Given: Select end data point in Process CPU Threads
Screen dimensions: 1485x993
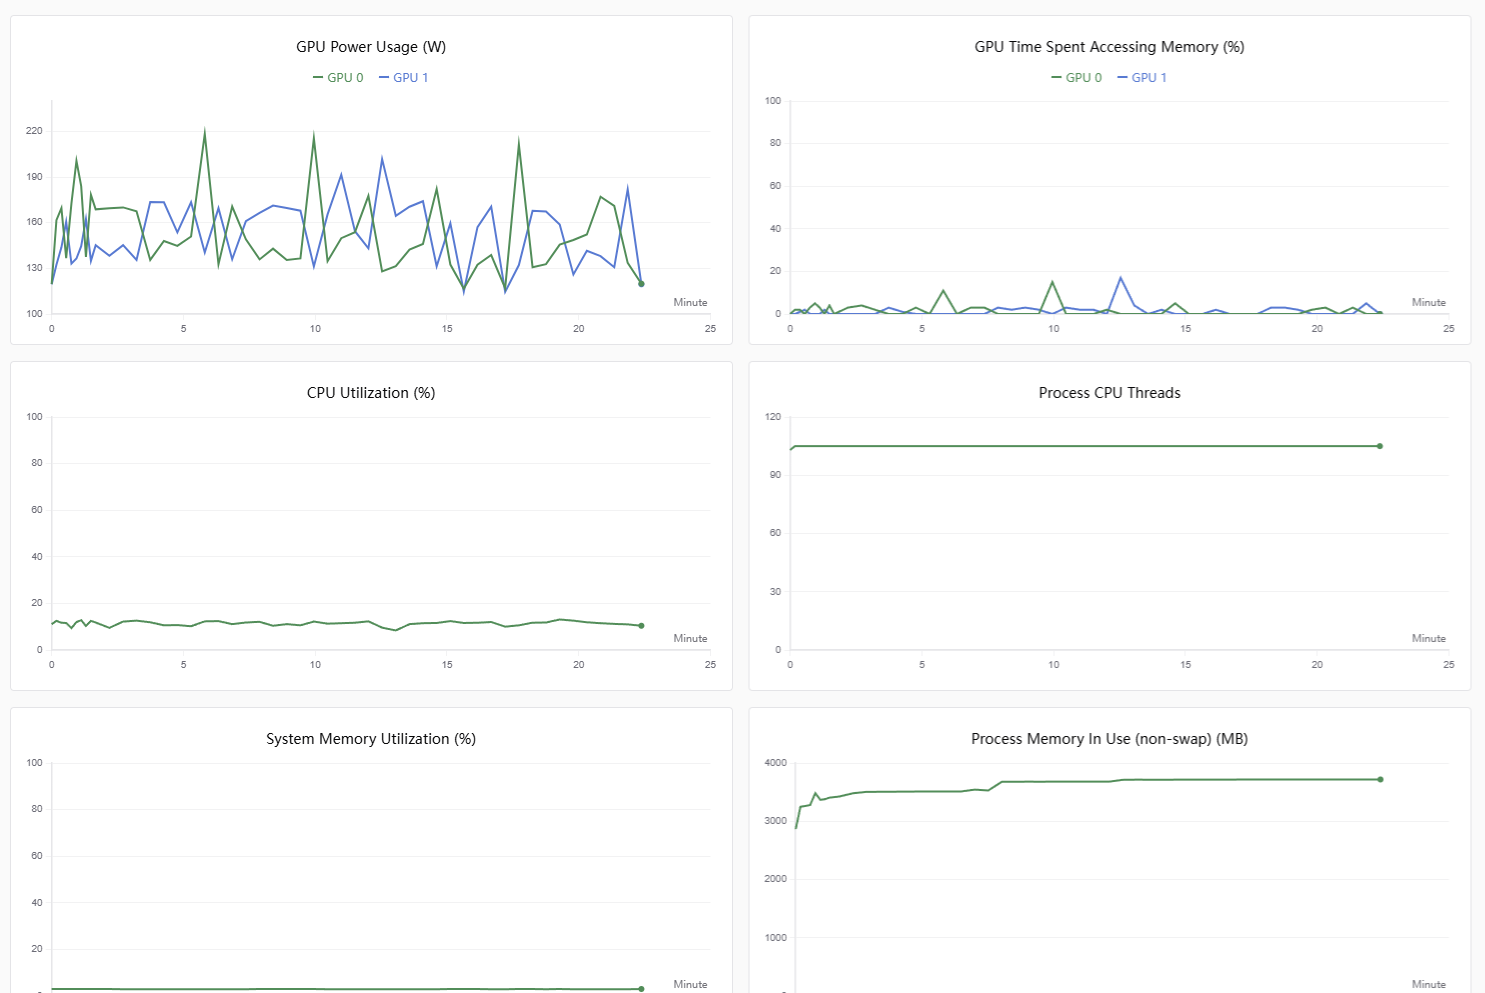Looking at the screenshot, I should pyautogui.click(x=1380, y=446).
